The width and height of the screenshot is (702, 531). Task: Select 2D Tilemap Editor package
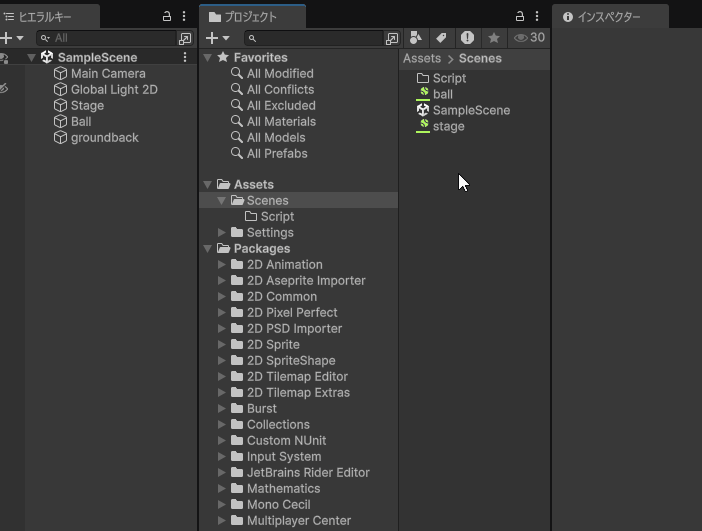(297, 377)
